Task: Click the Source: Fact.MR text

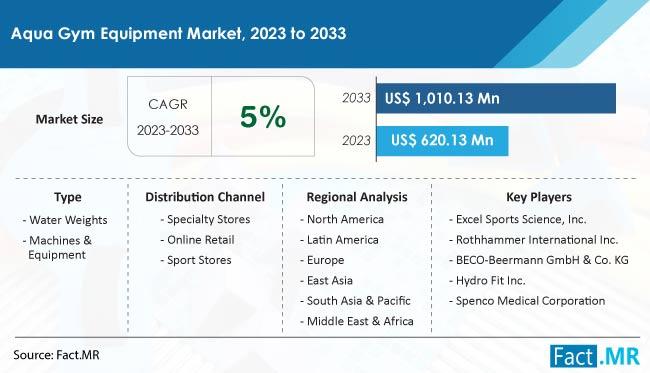Action: click(56, 355)
